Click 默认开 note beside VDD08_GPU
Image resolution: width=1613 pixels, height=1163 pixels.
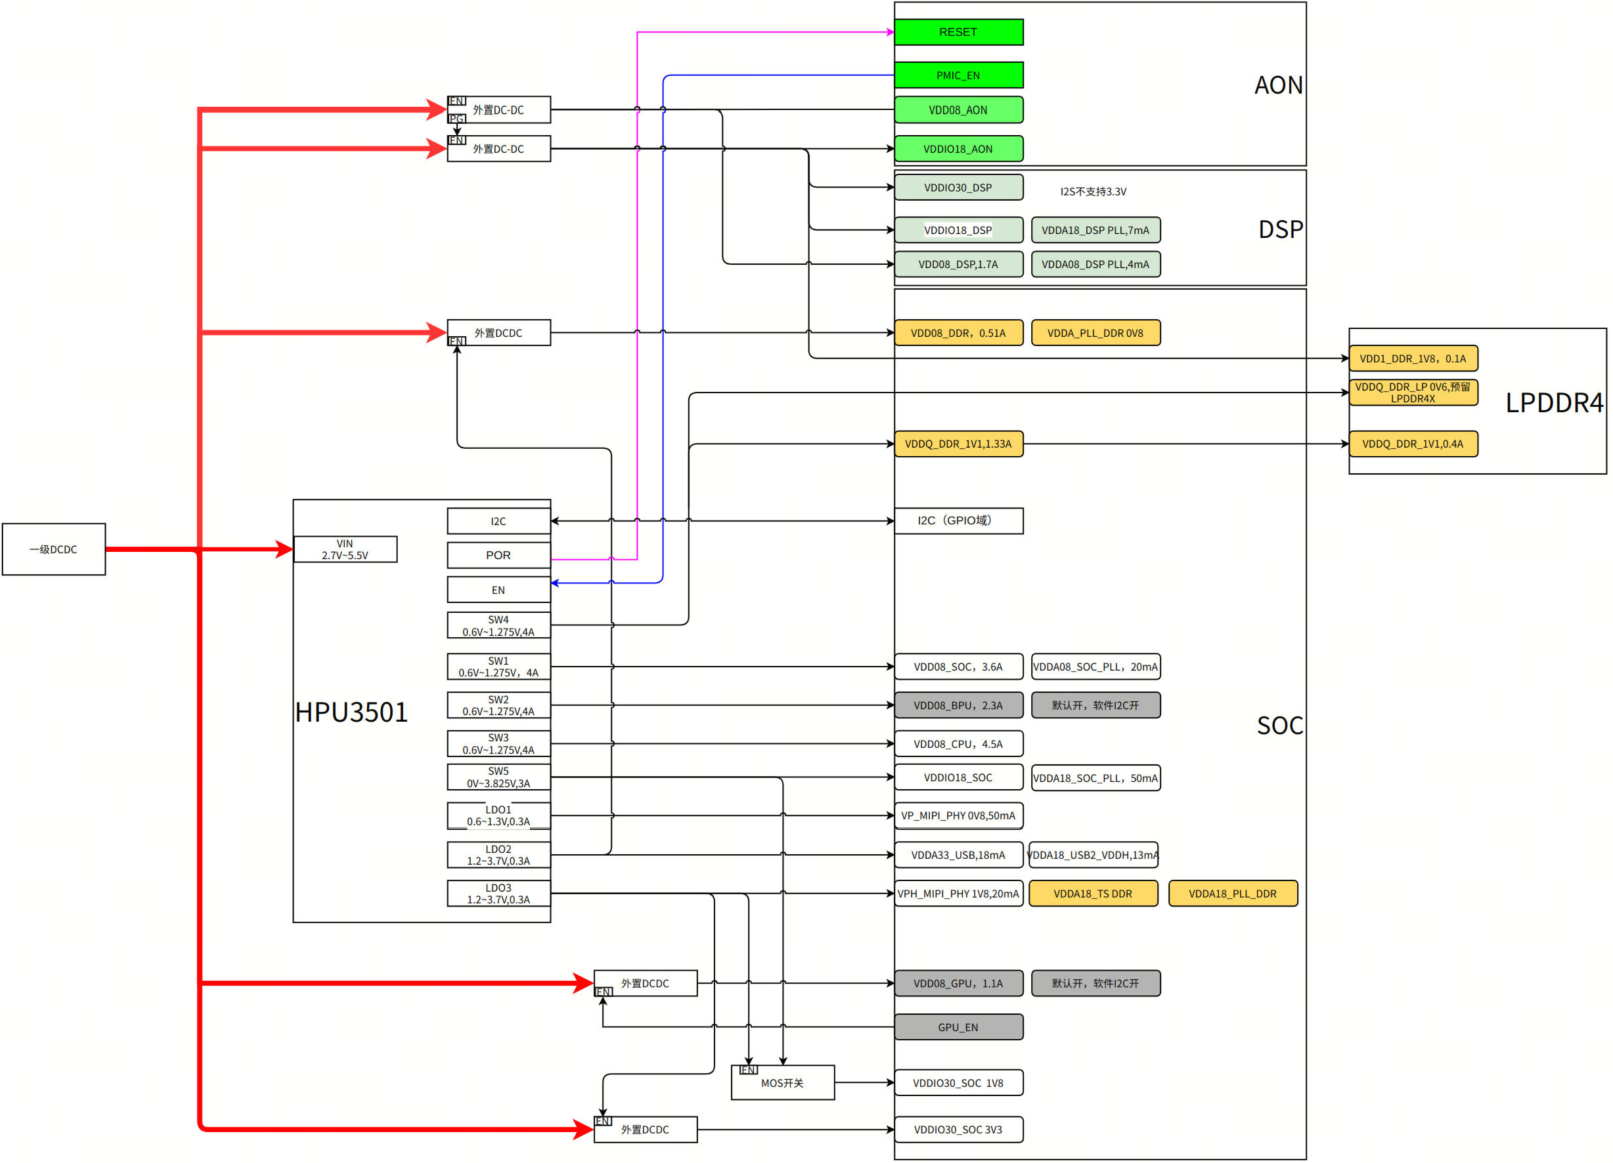[x=1095, y=984]
